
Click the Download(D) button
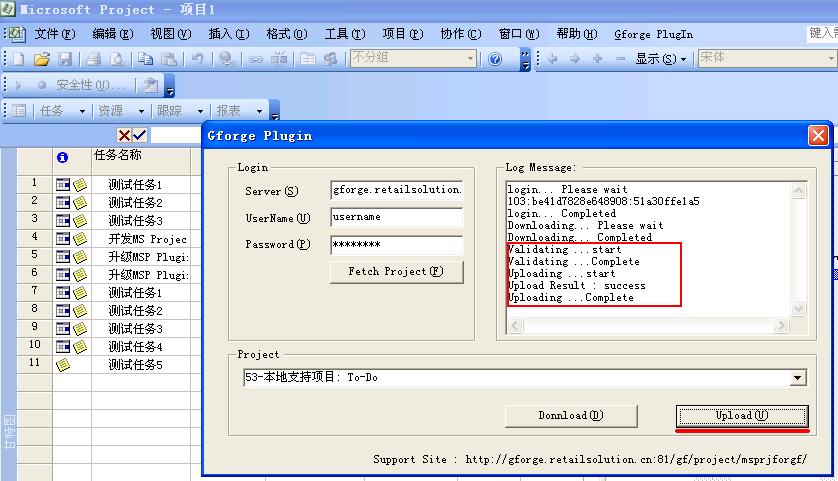[x=571, y=415]
